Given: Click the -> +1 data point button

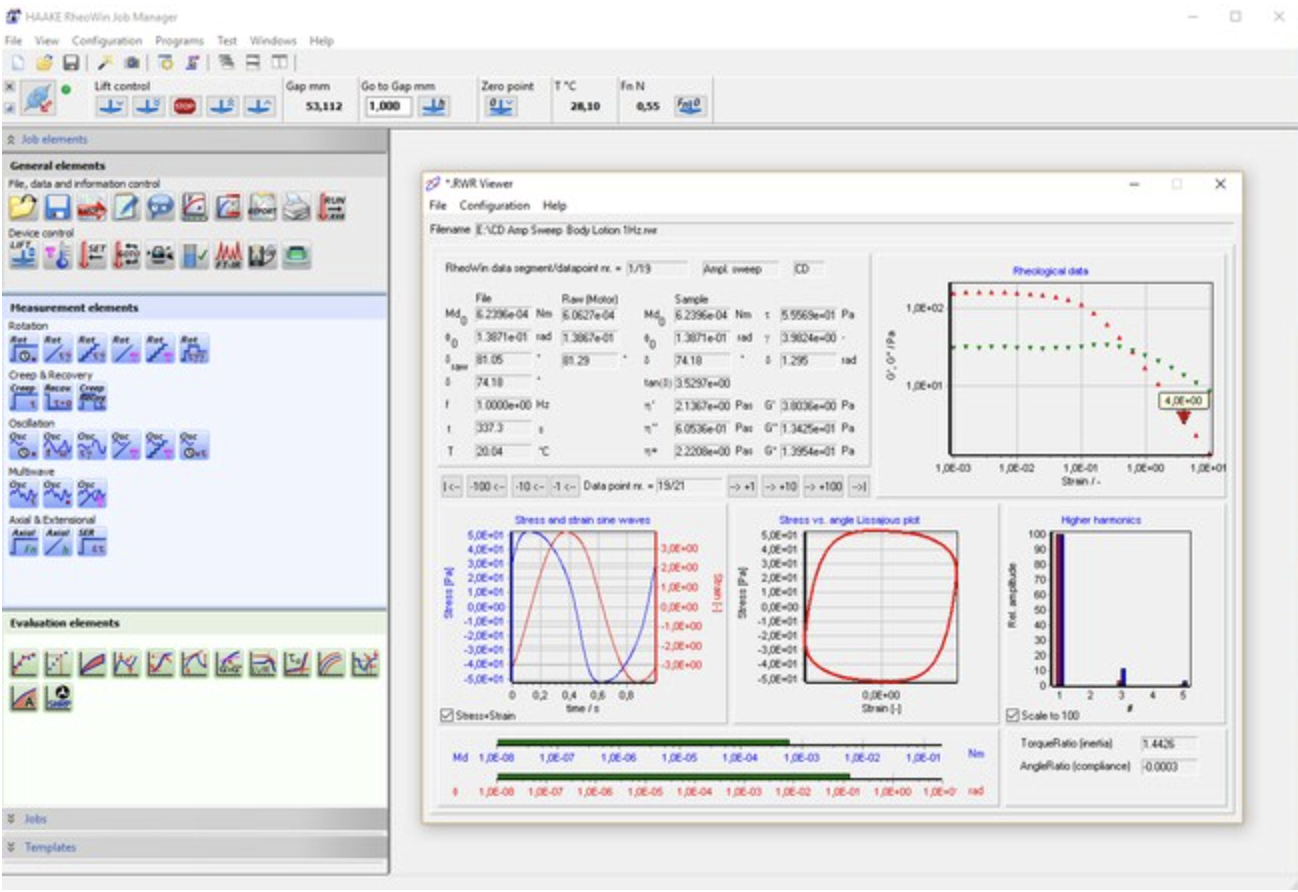Looking at the screenshot, I should [742, 486].
